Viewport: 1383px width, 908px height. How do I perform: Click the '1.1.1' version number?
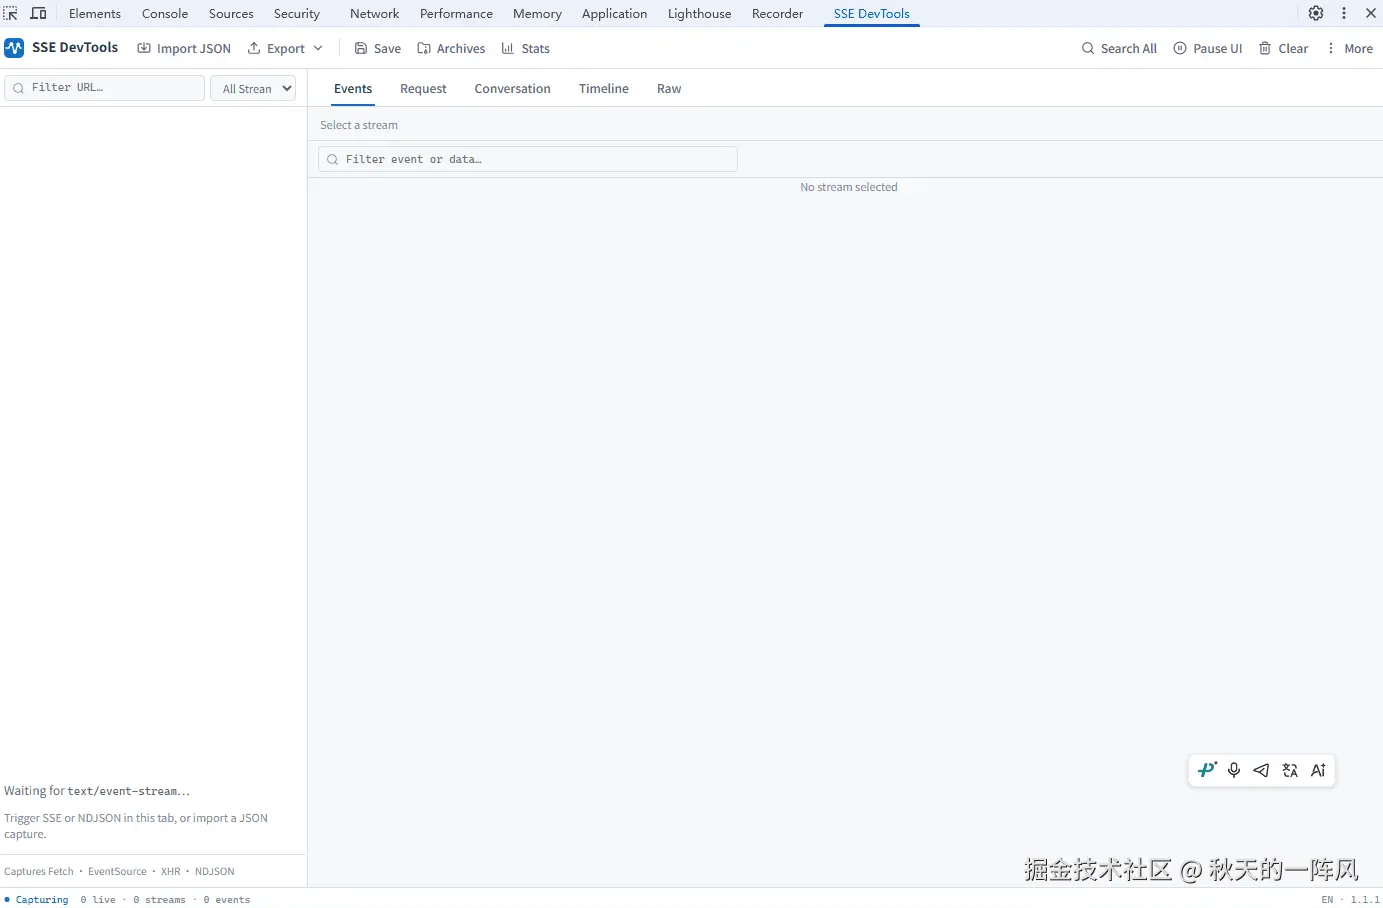tap(1365, 900)
